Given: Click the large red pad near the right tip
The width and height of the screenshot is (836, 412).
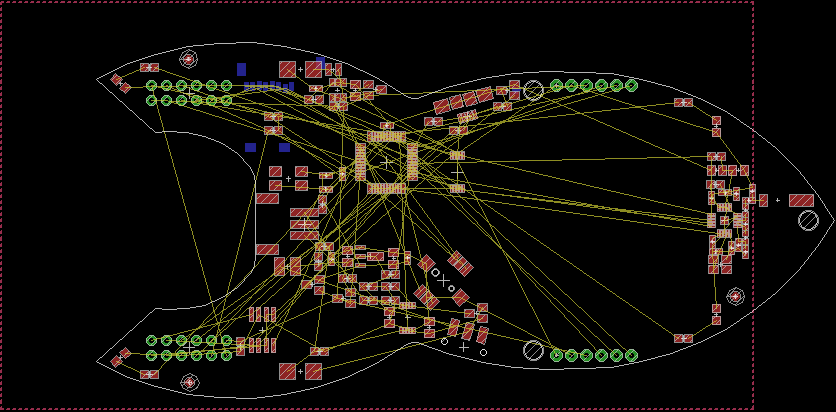Looking at the screenshot, I should click(801, 200).
